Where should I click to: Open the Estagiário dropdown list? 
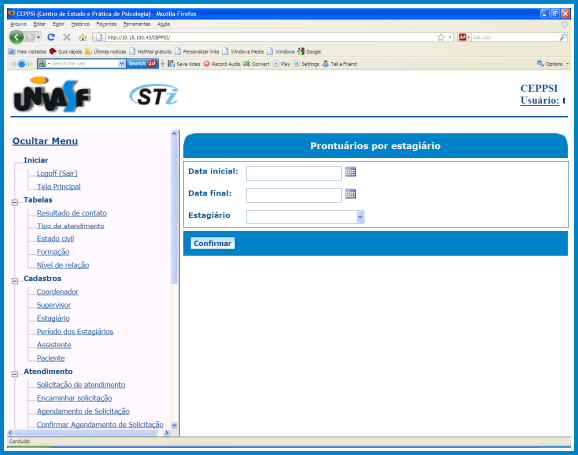305,217
